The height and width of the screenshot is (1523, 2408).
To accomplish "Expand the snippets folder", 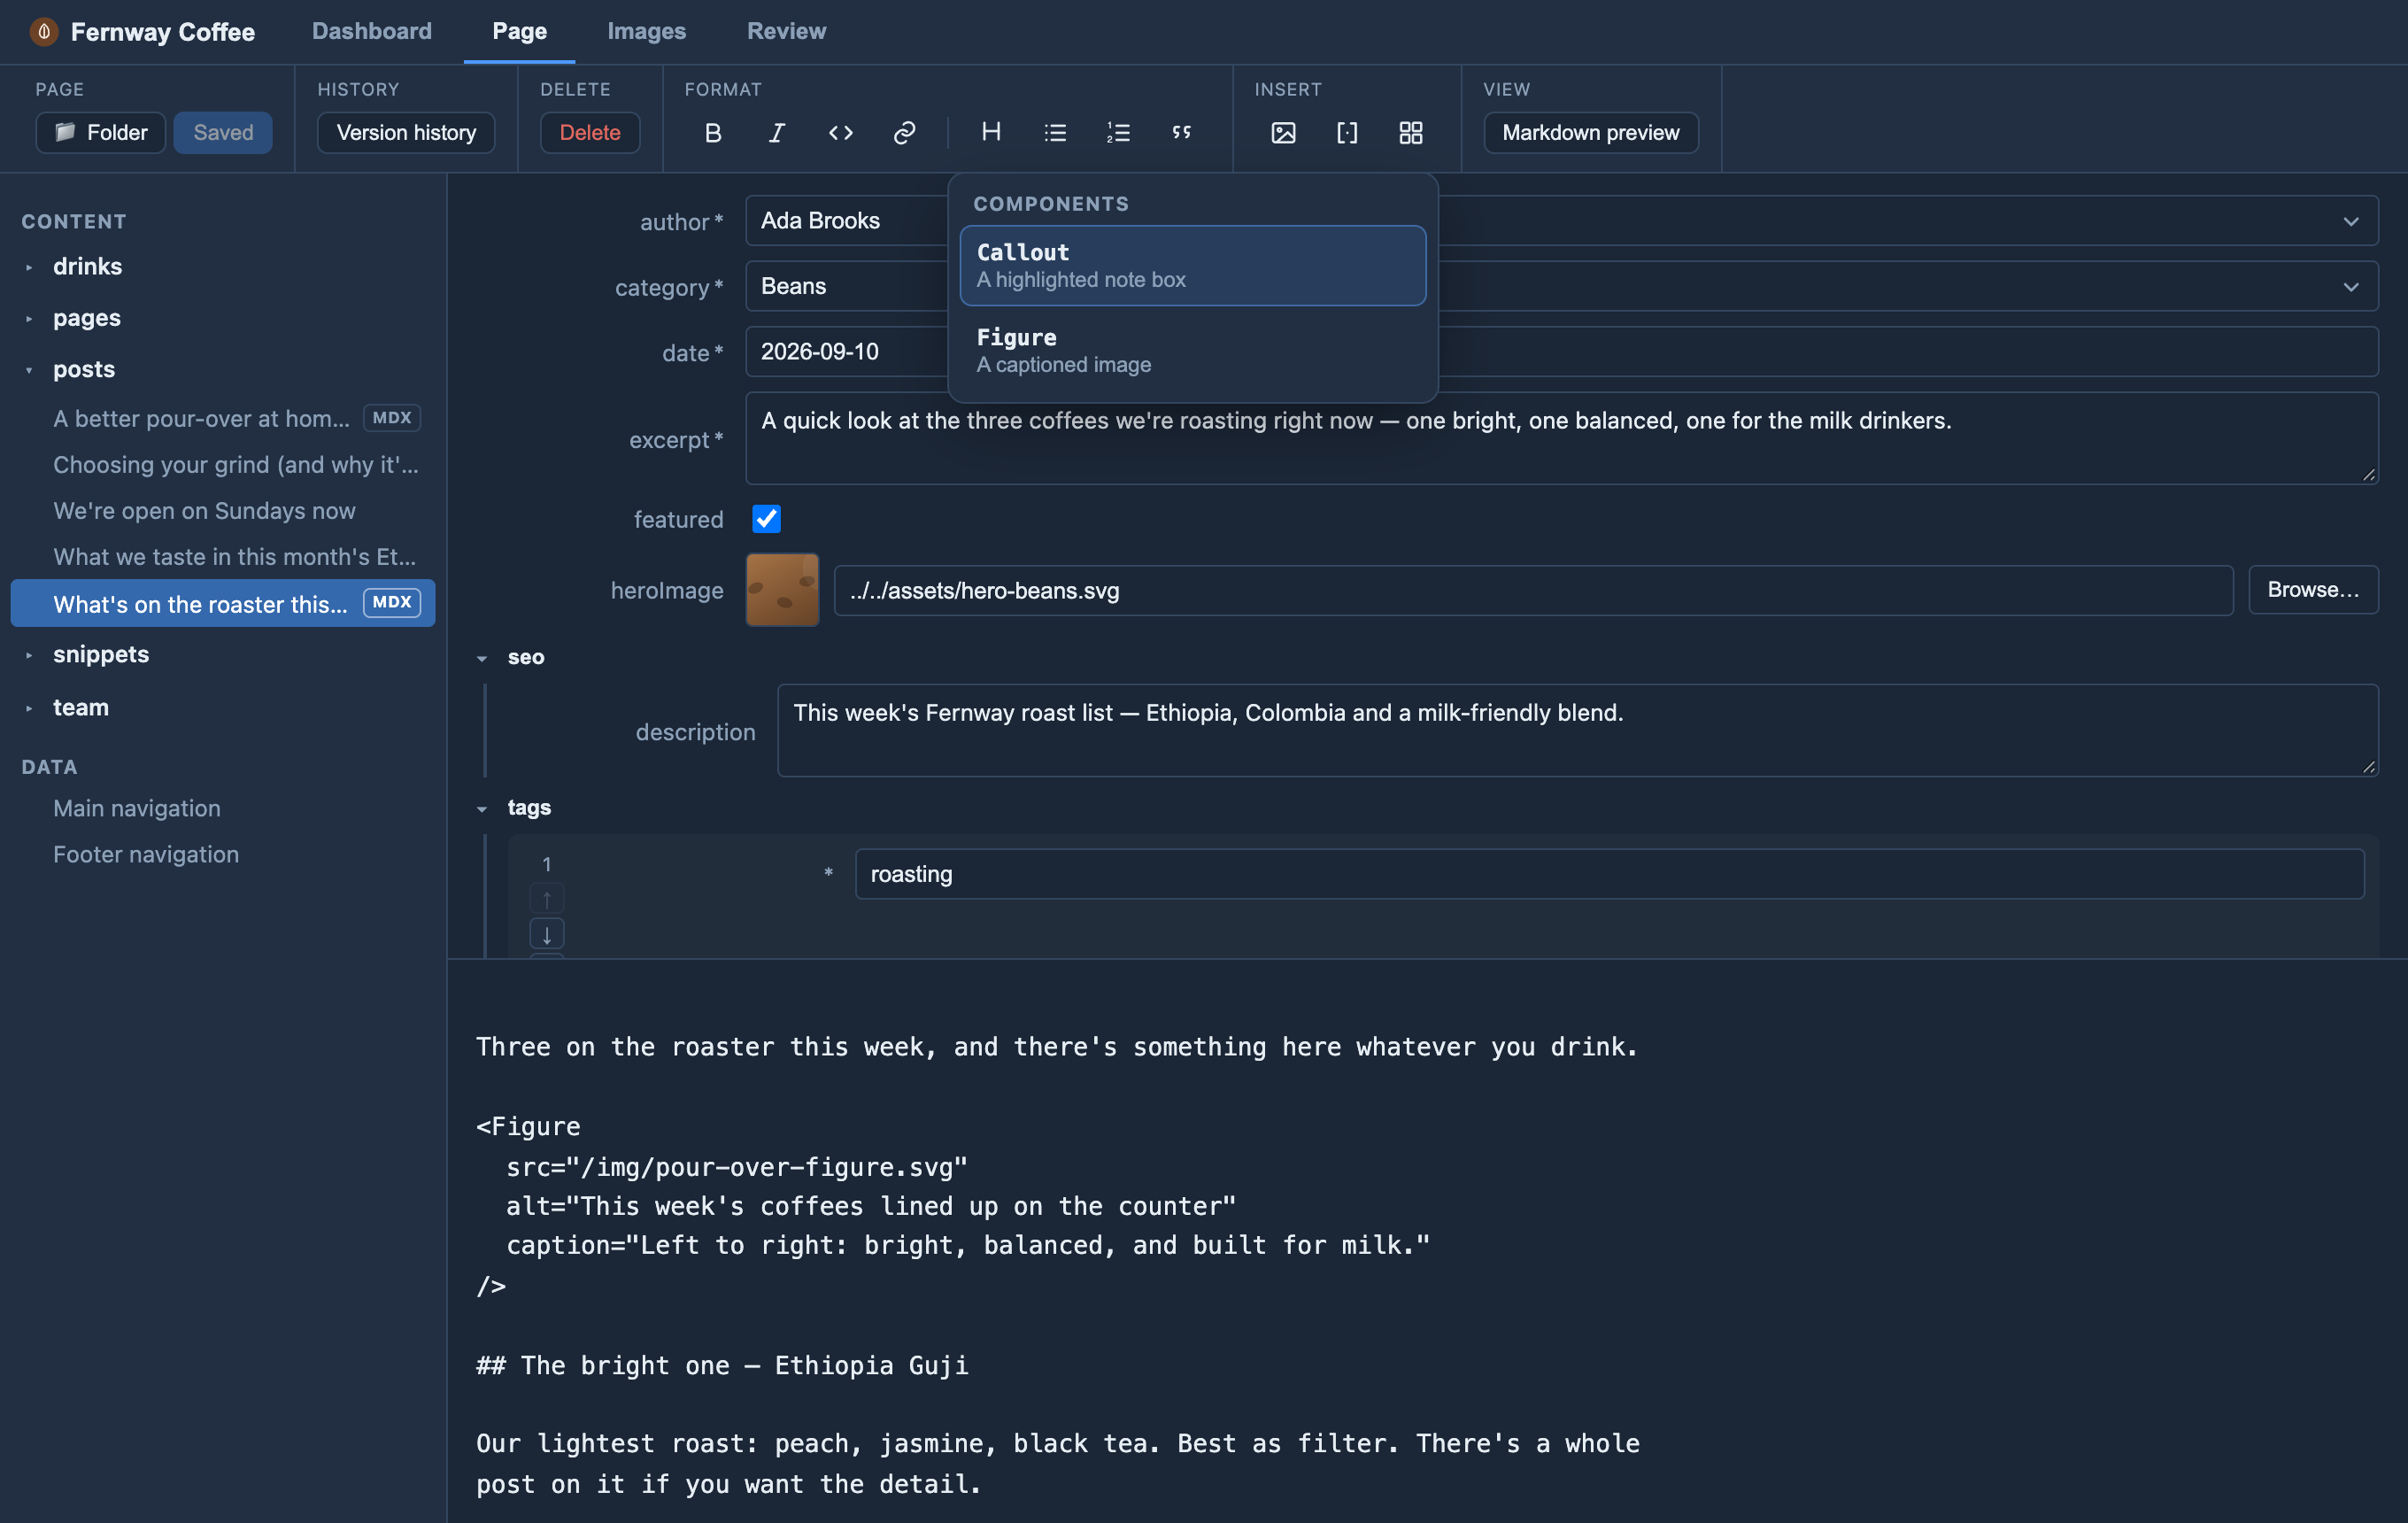I will click(x=29, y=655).
